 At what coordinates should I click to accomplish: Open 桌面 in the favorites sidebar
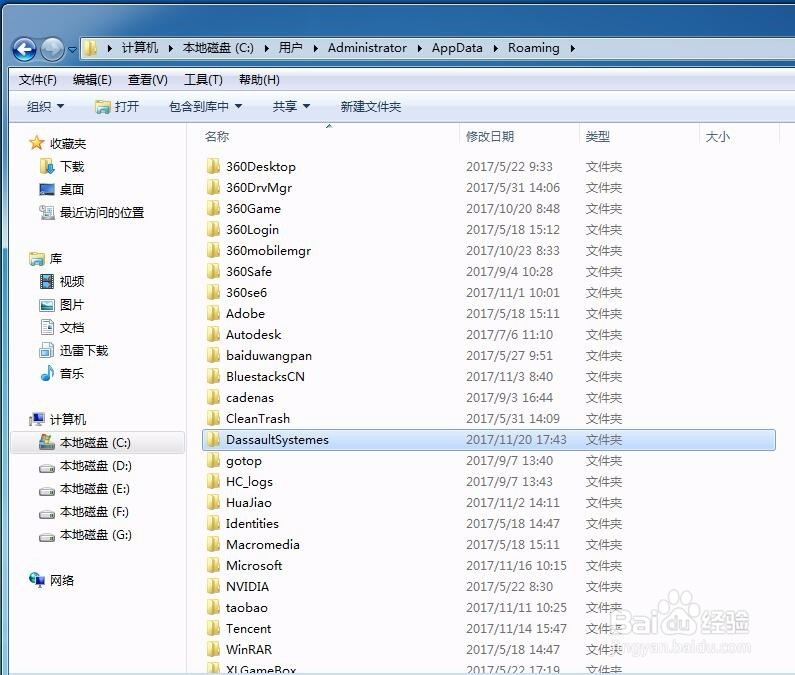(x=61, y=190)
